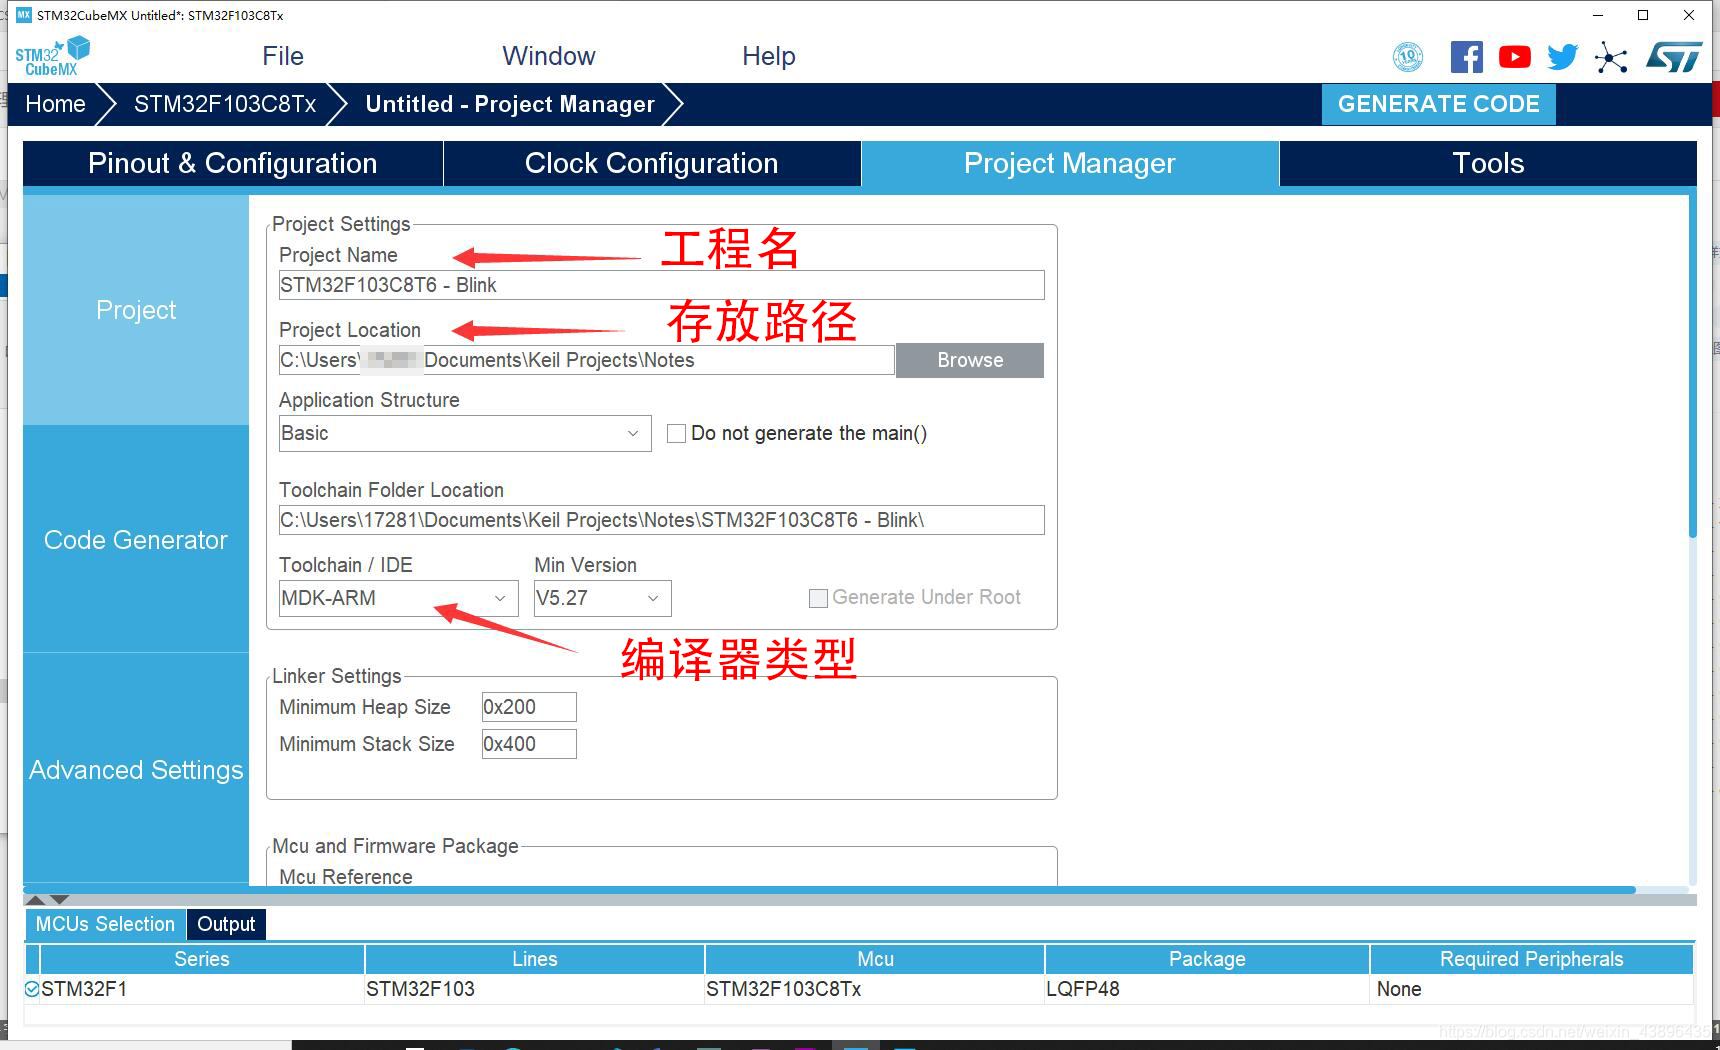
Task: Open the Toolchain / IDE MDK-ARM dropdown
Action: click(x=398, y=598)
